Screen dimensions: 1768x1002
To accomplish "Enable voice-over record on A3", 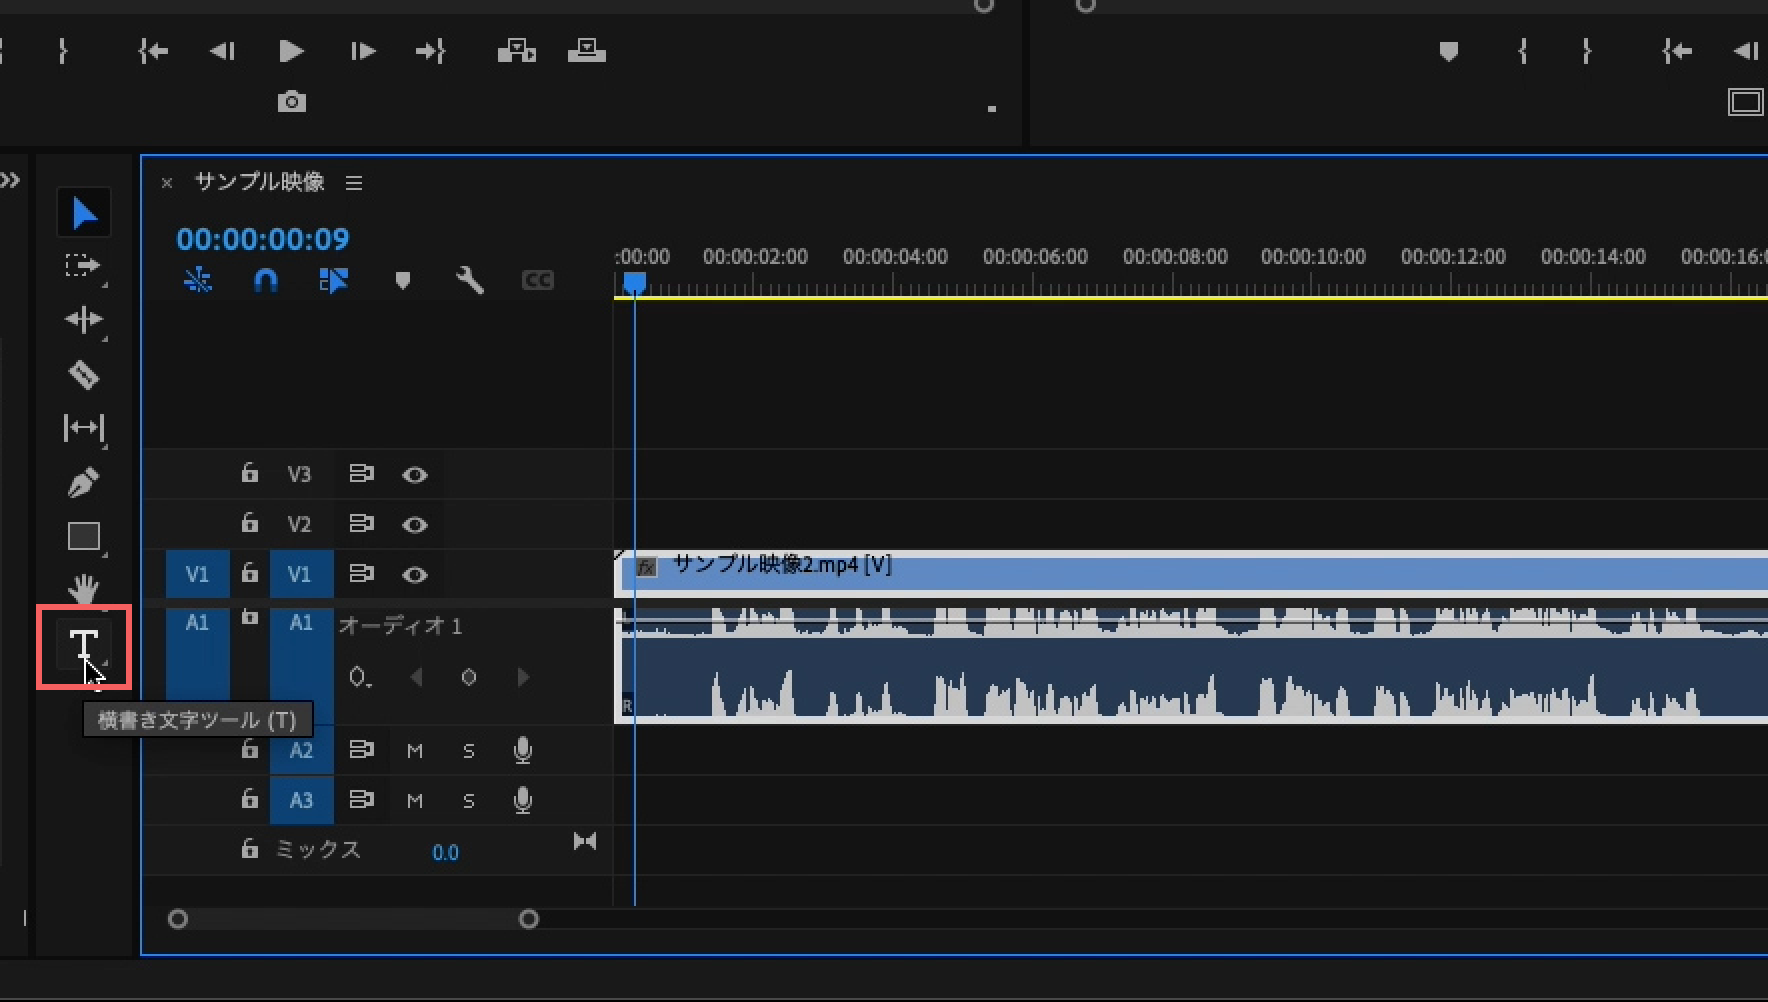I will 522,800.
